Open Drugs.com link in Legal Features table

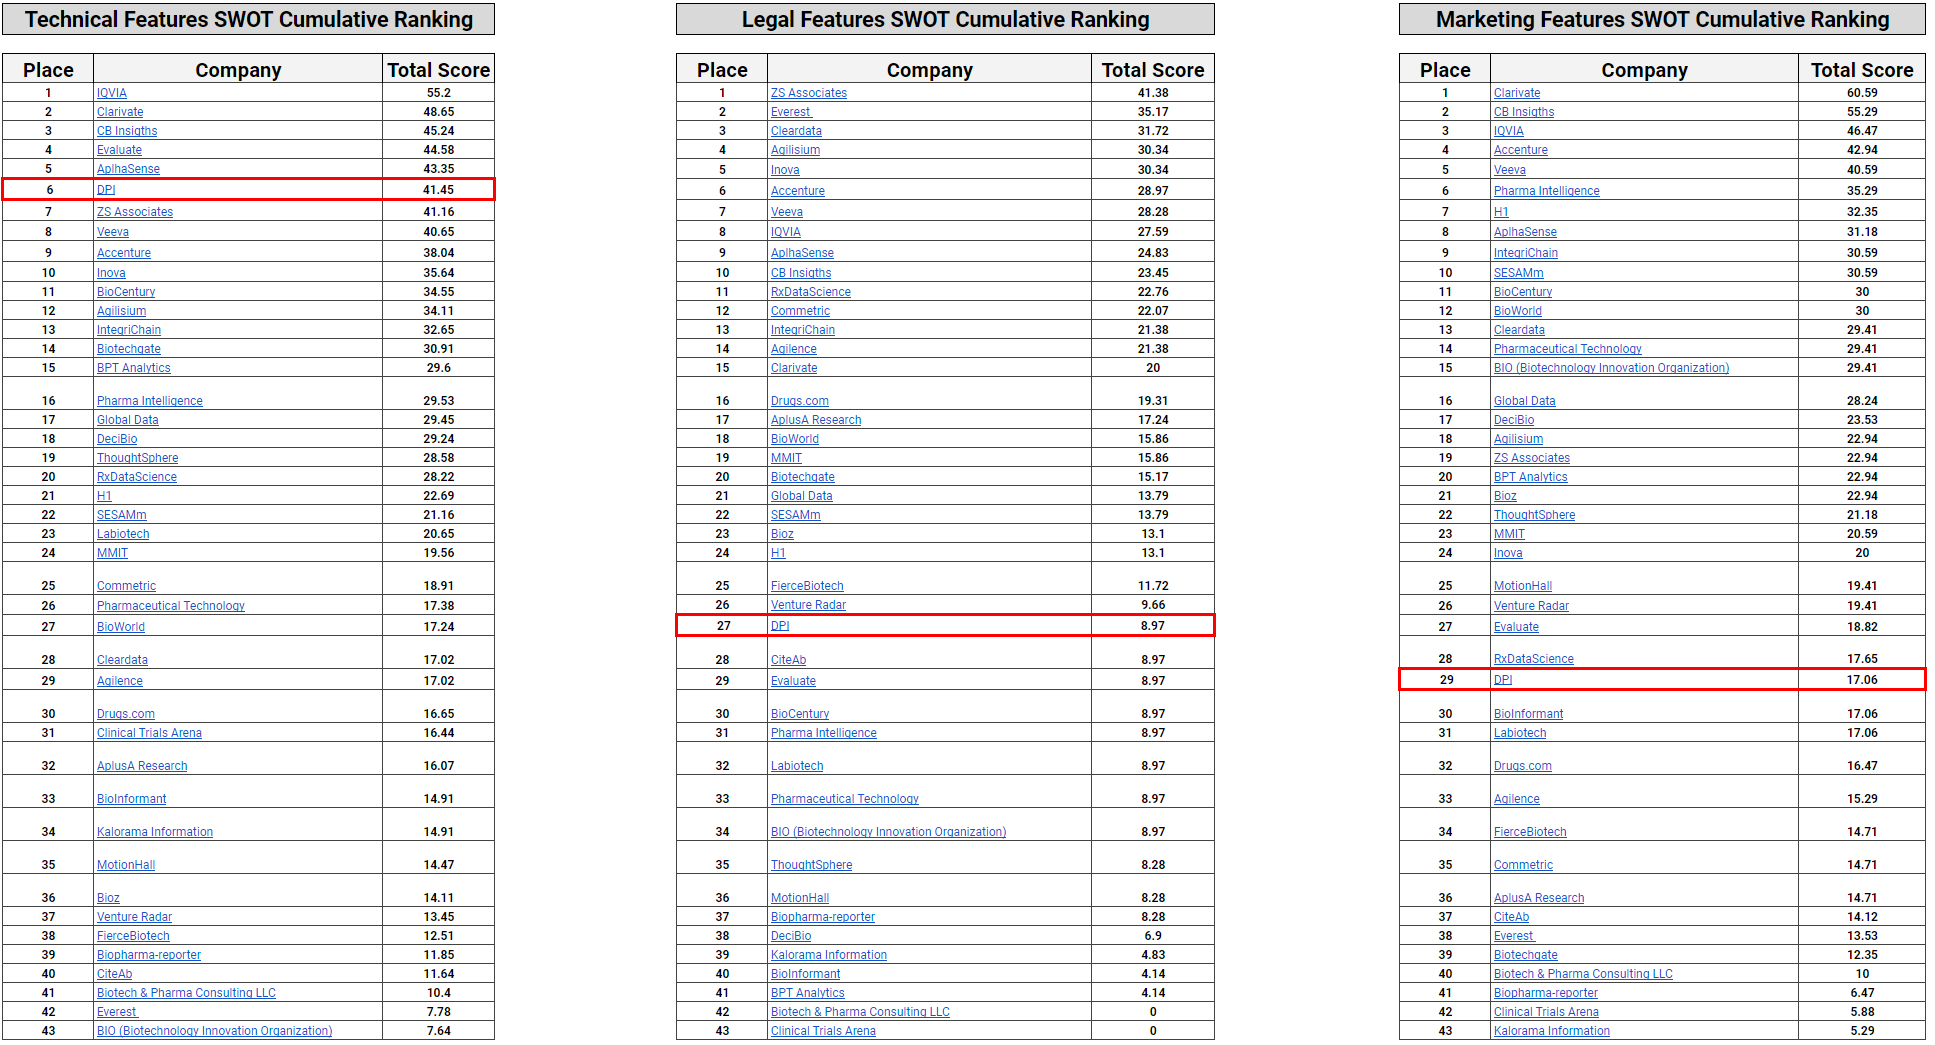(799, 401)
